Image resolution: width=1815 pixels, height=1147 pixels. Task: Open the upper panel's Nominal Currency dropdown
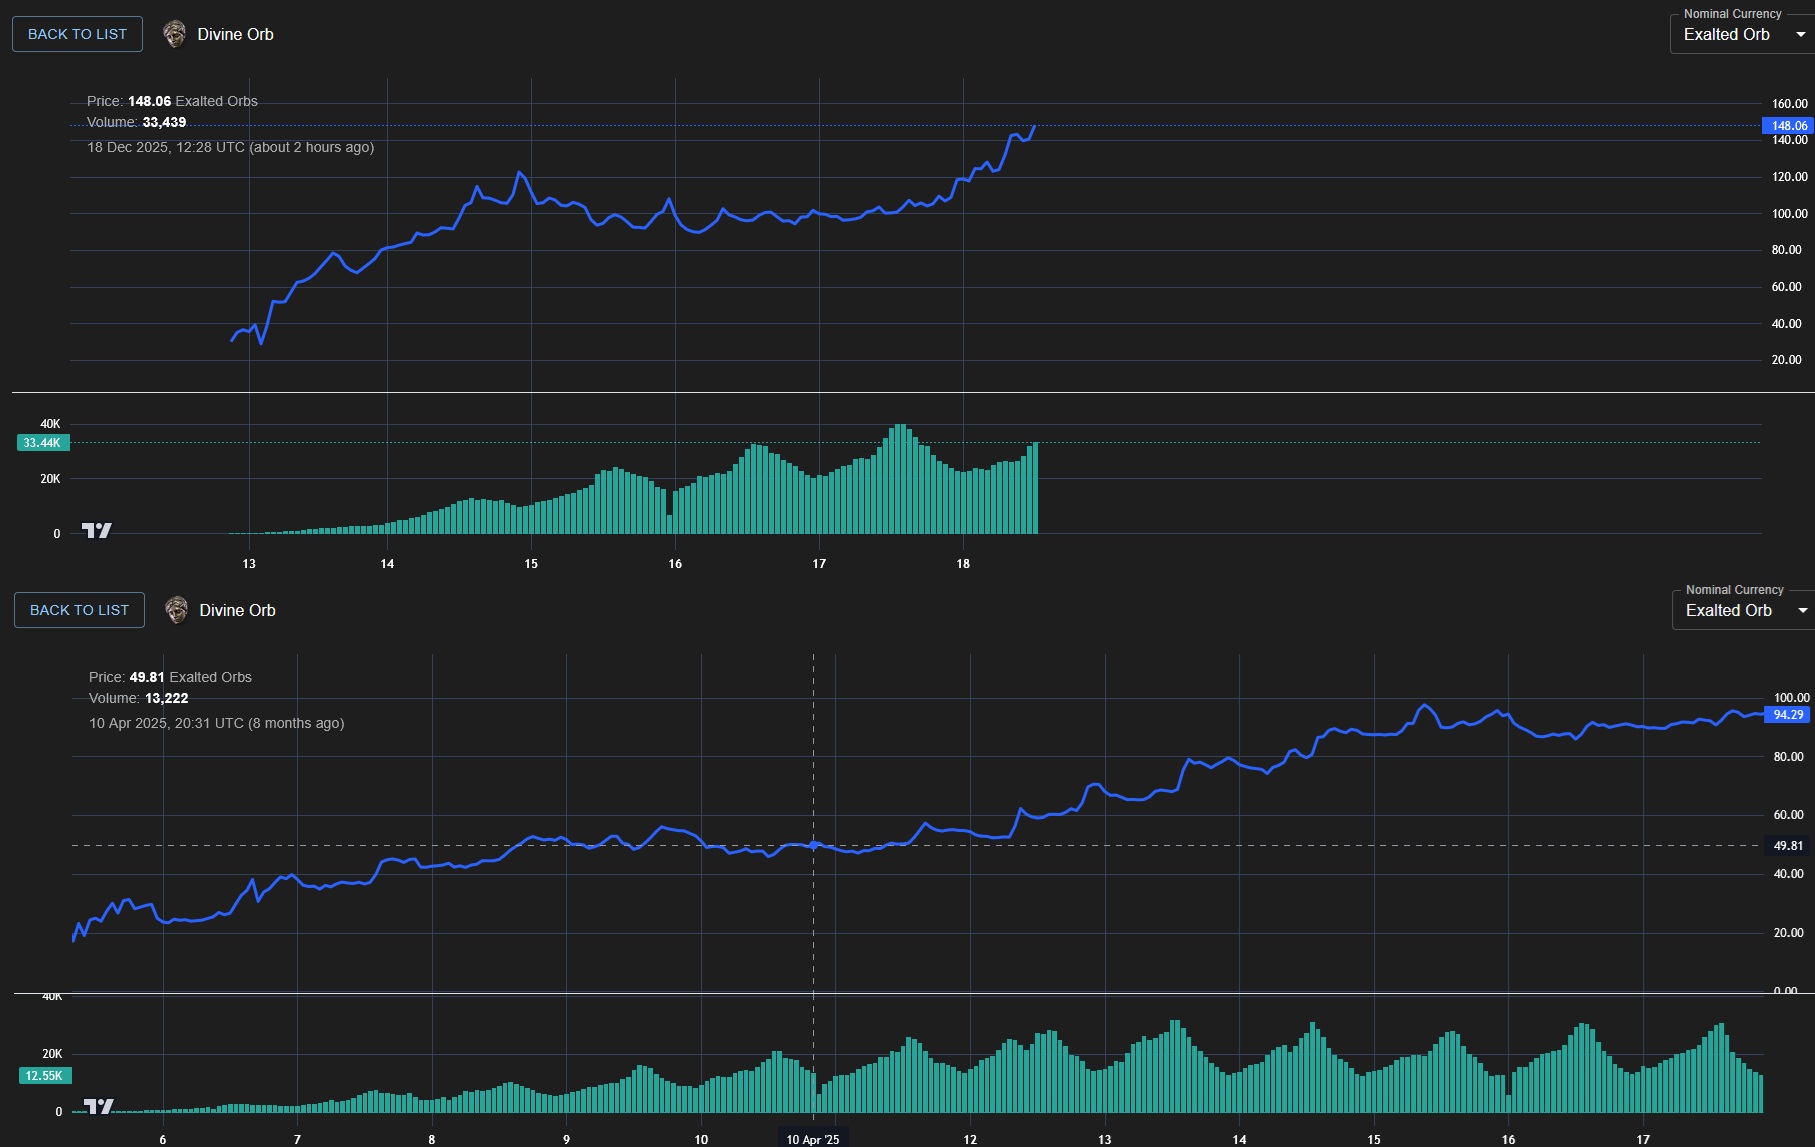[x=1742, y=34]
